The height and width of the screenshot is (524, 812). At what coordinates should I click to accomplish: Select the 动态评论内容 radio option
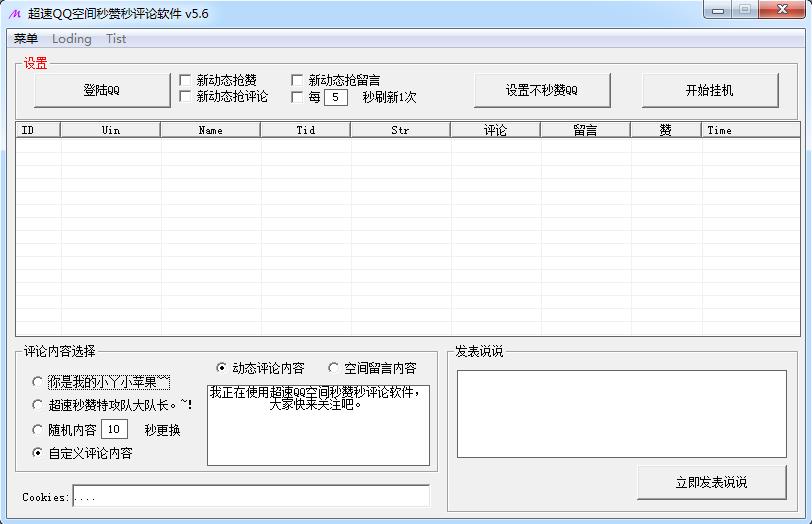[222, 368]
